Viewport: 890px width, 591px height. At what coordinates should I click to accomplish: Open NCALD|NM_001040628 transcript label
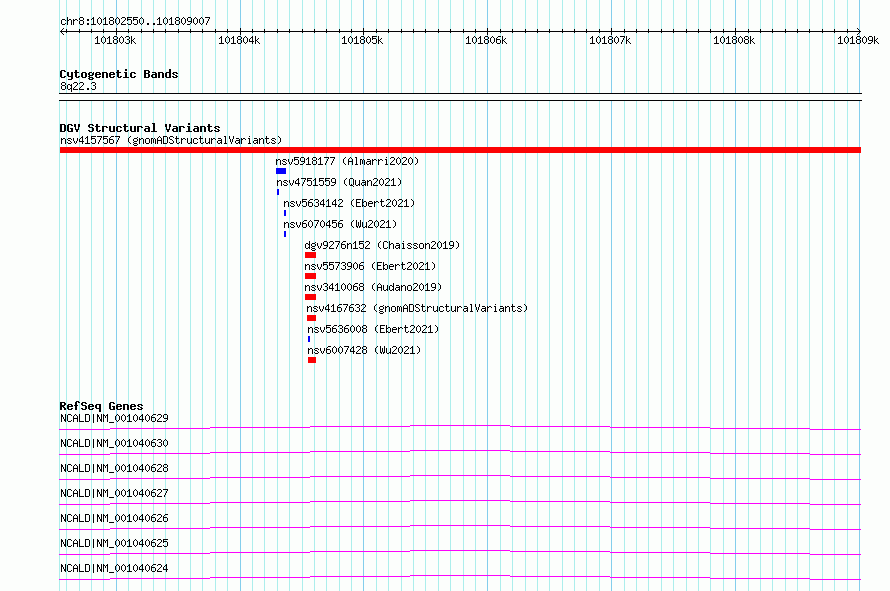click(x=114, y=468)
